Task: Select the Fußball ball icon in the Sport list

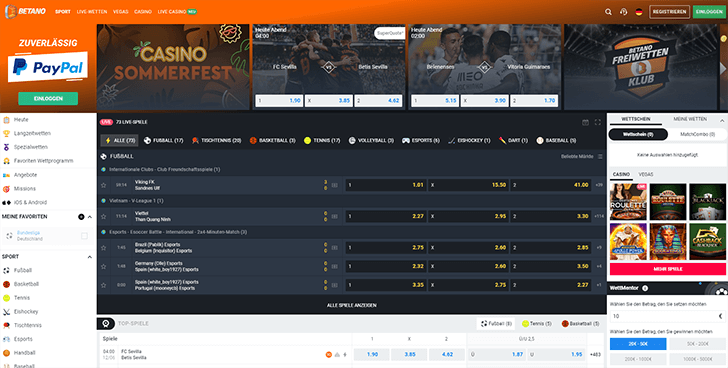Action: coord(6,270)
